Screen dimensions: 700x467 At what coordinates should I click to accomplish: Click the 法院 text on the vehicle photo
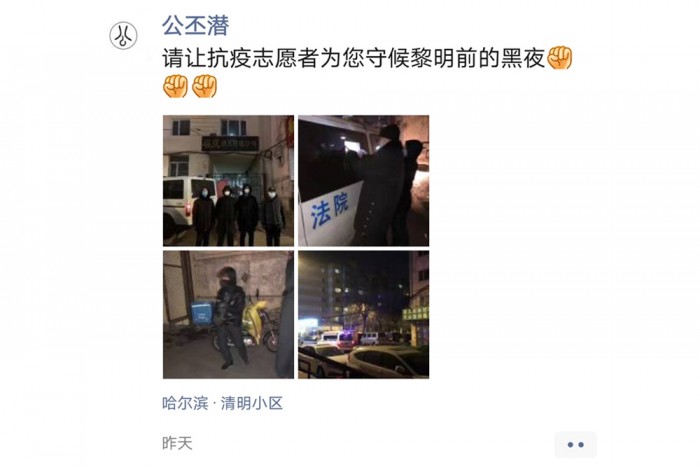pos(329,212)
